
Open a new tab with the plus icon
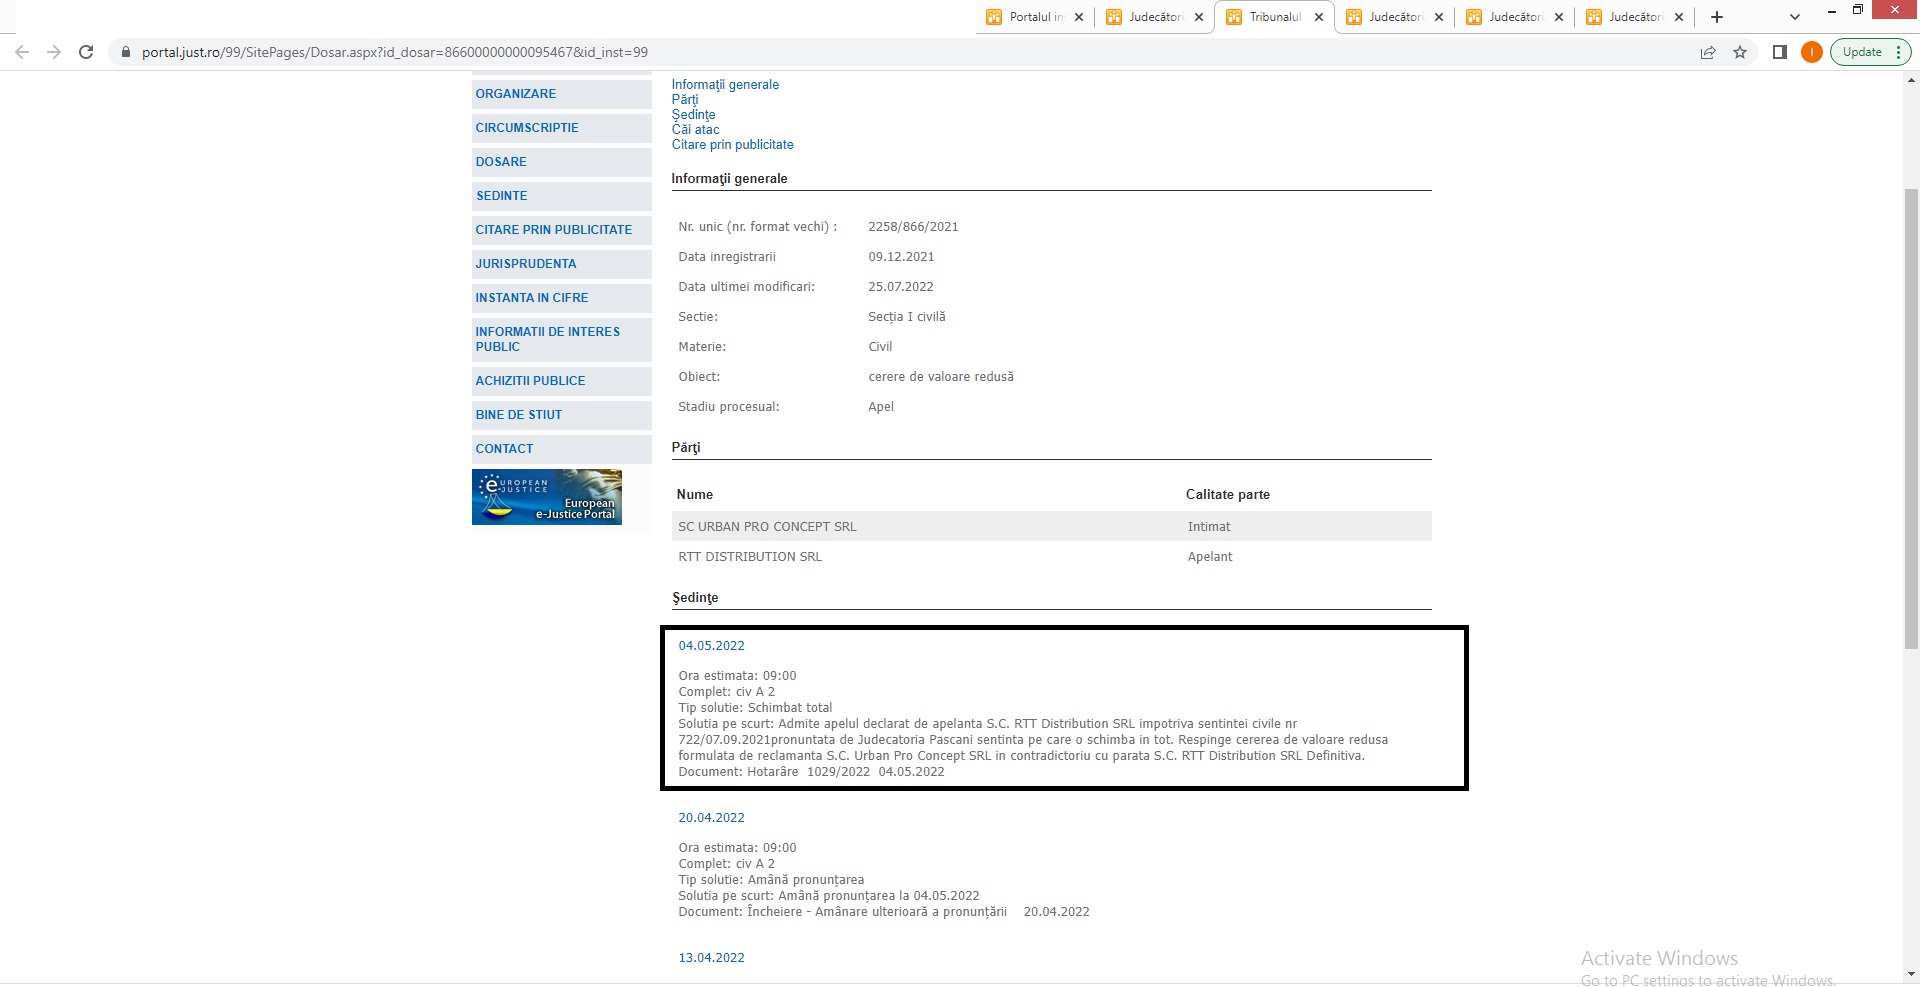point(1717,17)
